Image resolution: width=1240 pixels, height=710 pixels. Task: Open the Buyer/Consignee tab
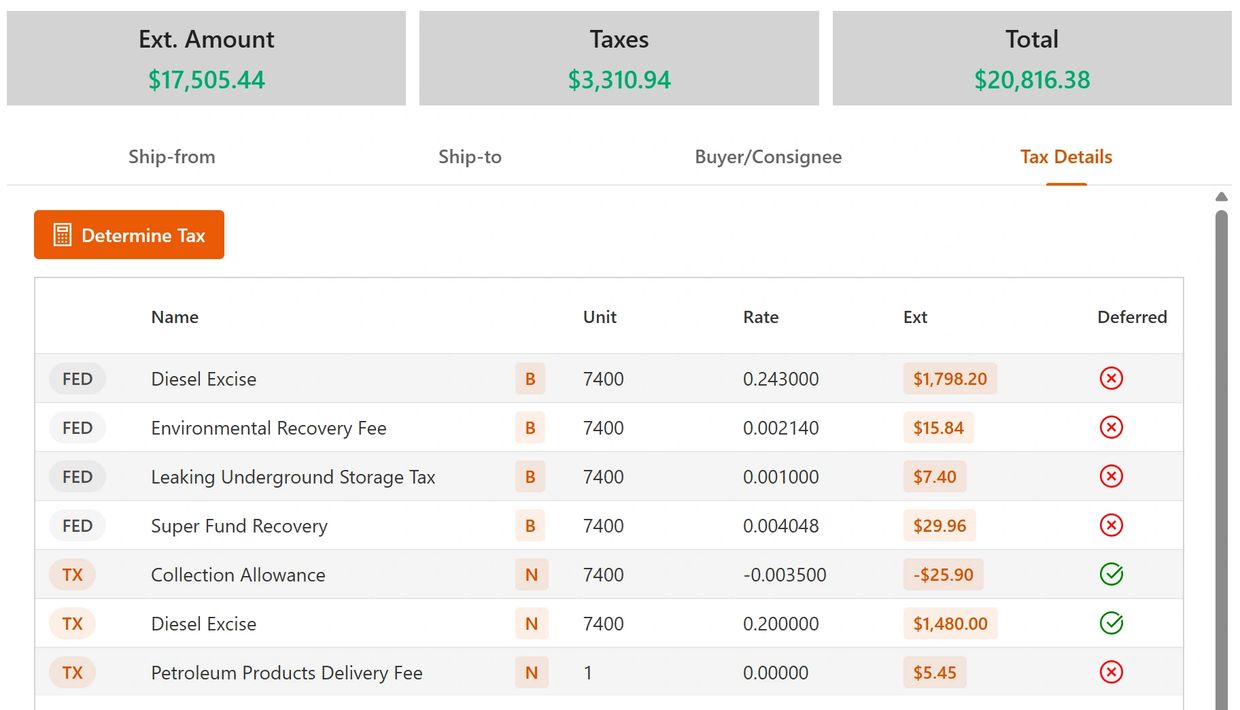(768, 157)
